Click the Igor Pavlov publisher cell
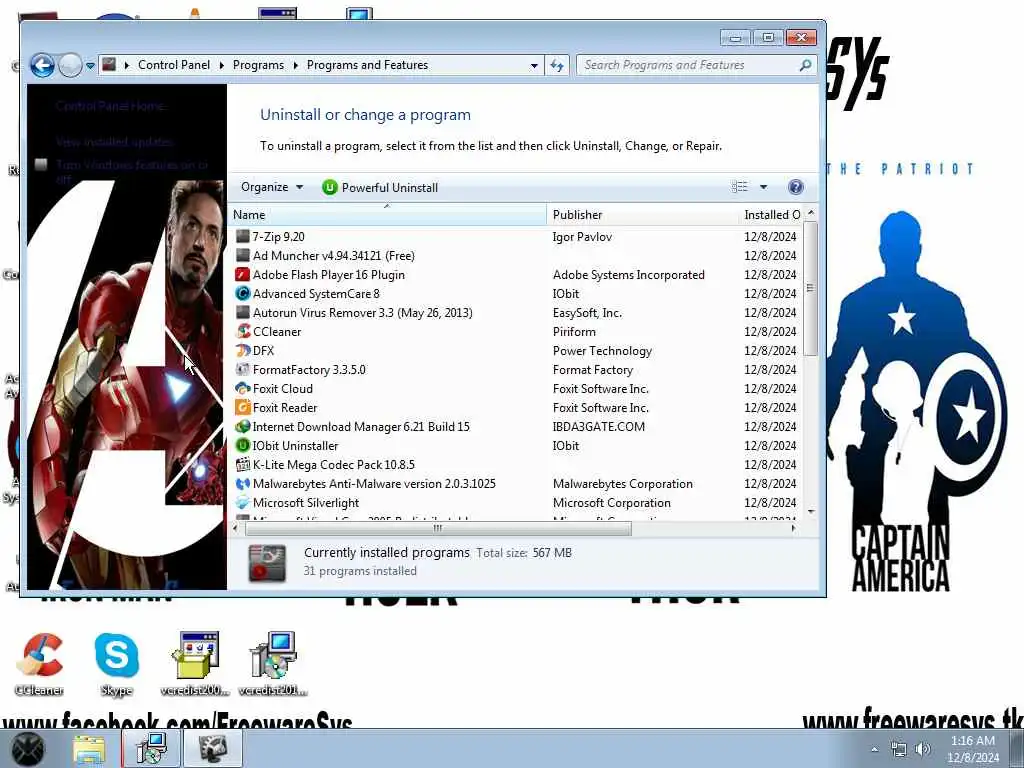1024x768 pixels. (582, 236)
